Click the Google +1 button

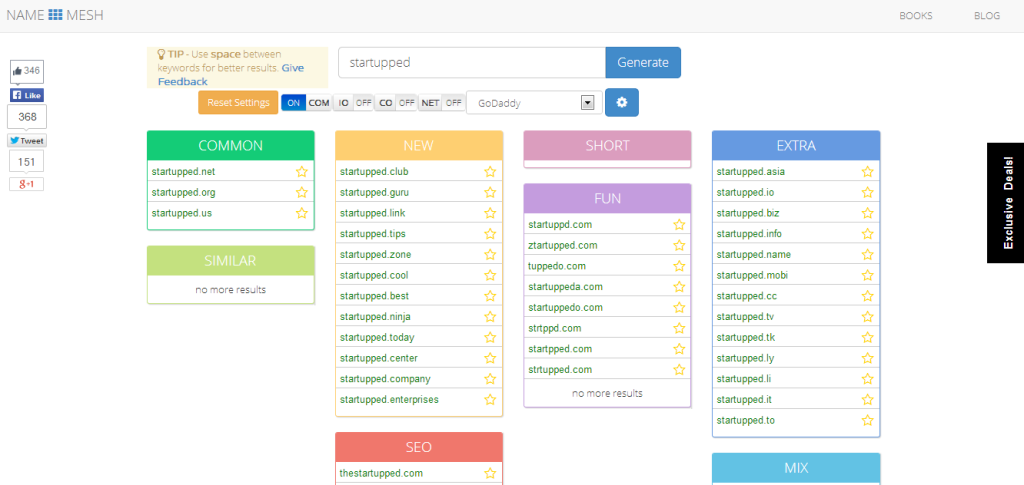click(x=27, y=184)
